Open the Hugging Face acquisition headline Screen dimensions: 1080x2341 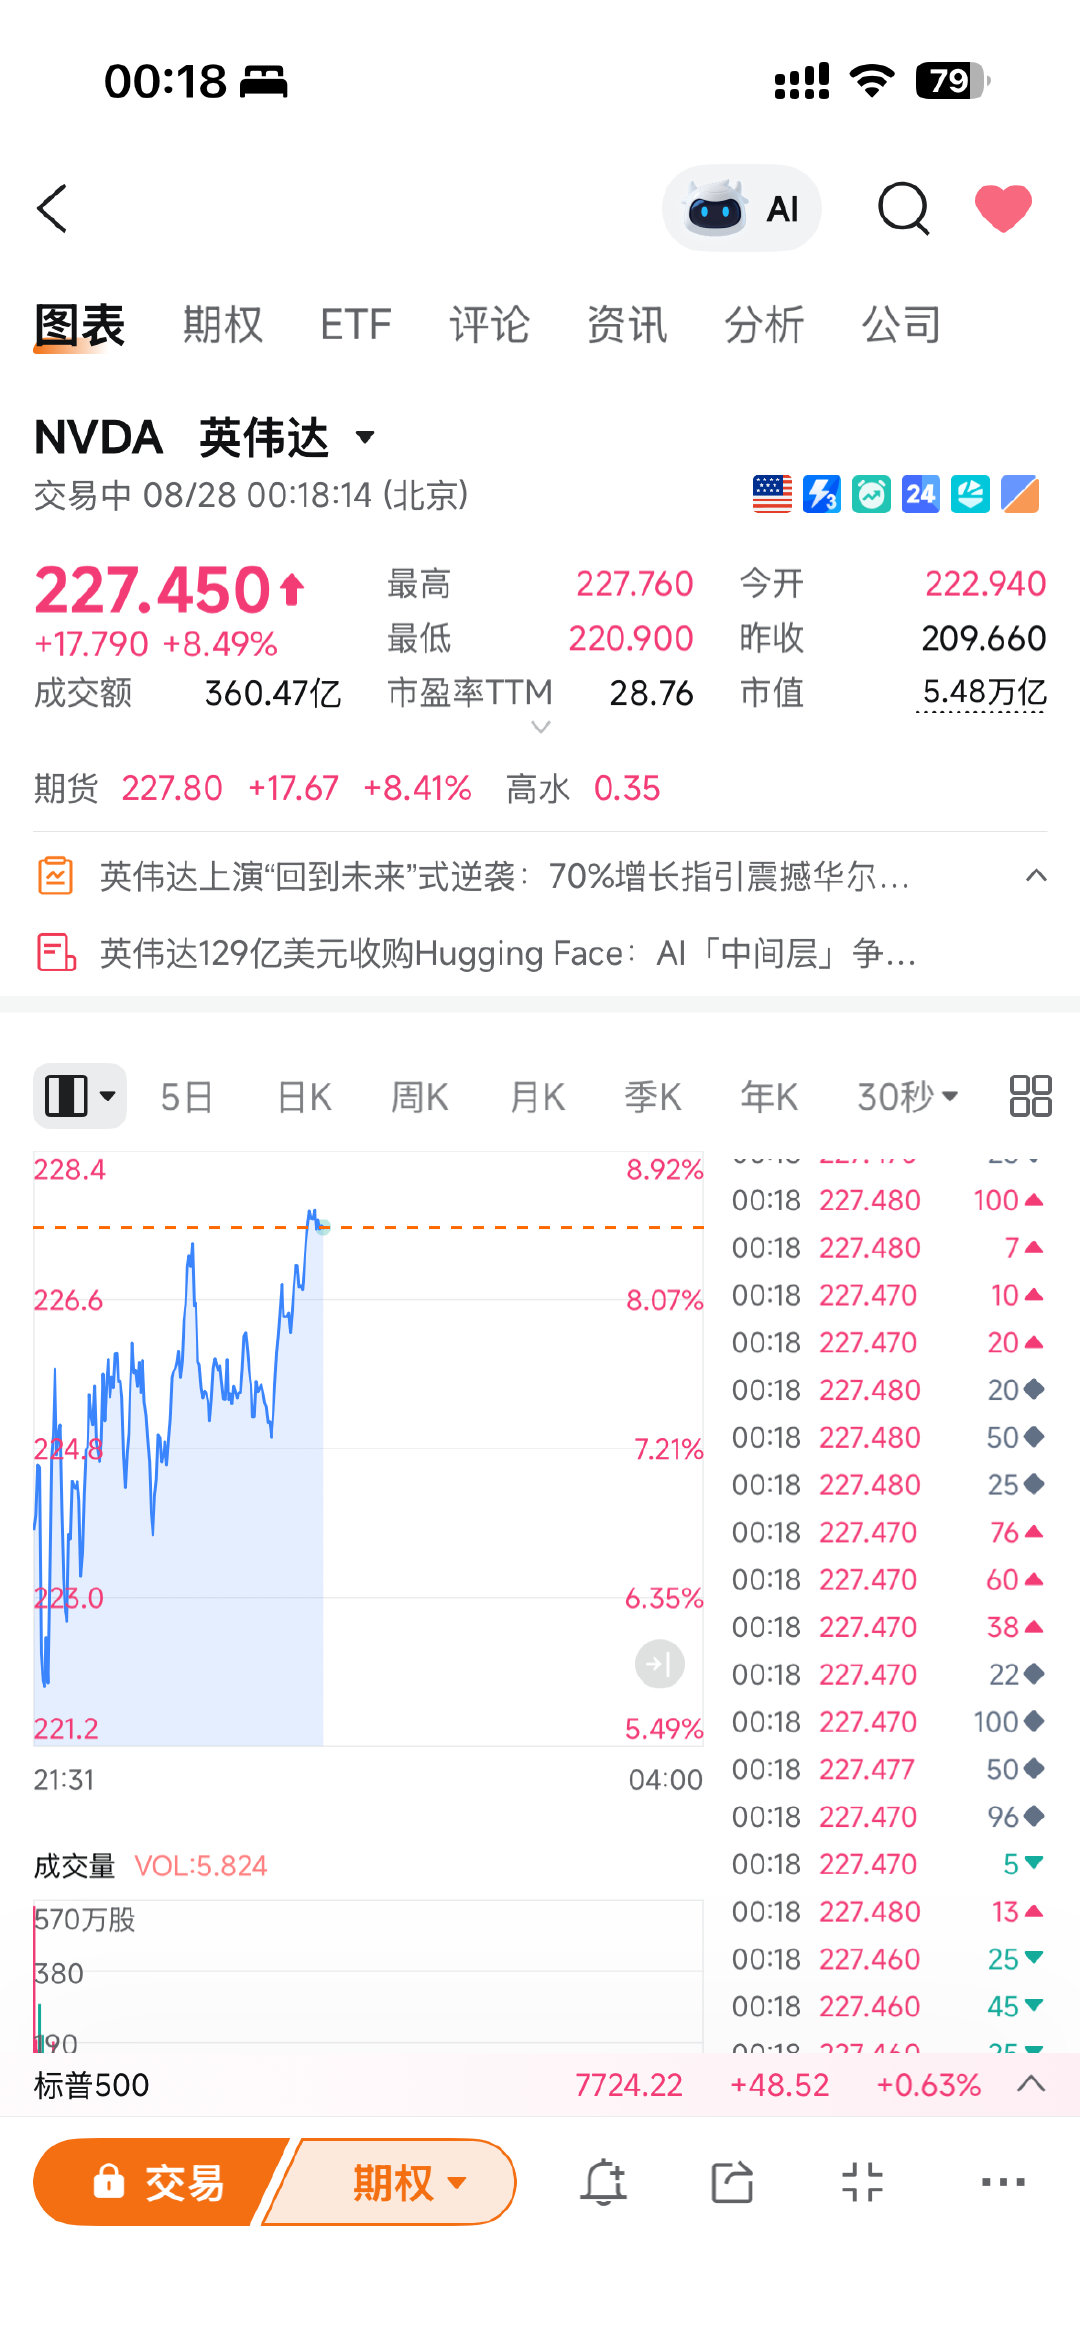click(x=508, y=953)
